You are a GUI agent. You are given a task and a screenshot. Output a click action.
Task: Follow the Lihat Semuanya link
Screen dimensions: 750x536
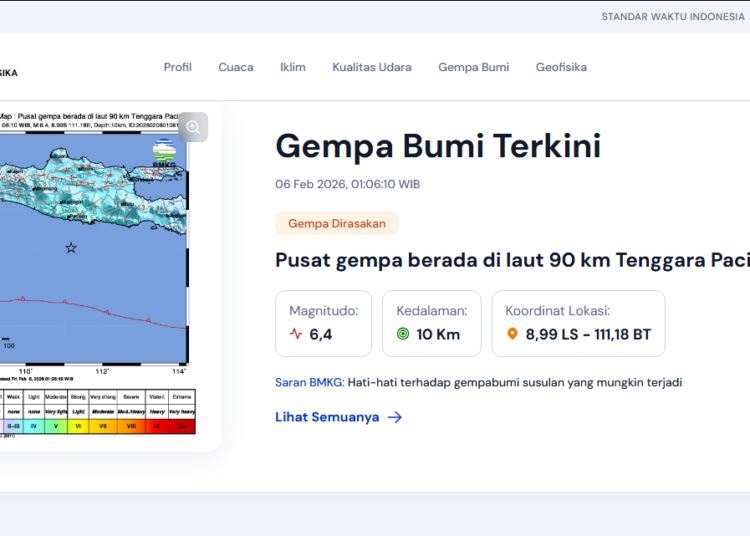338,417
